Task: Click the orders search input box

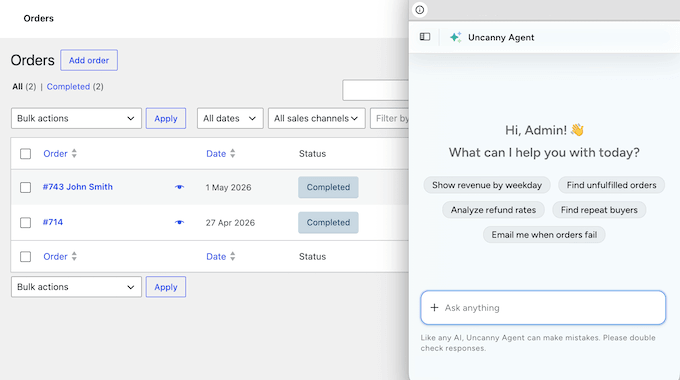Action: pos(376,90)
